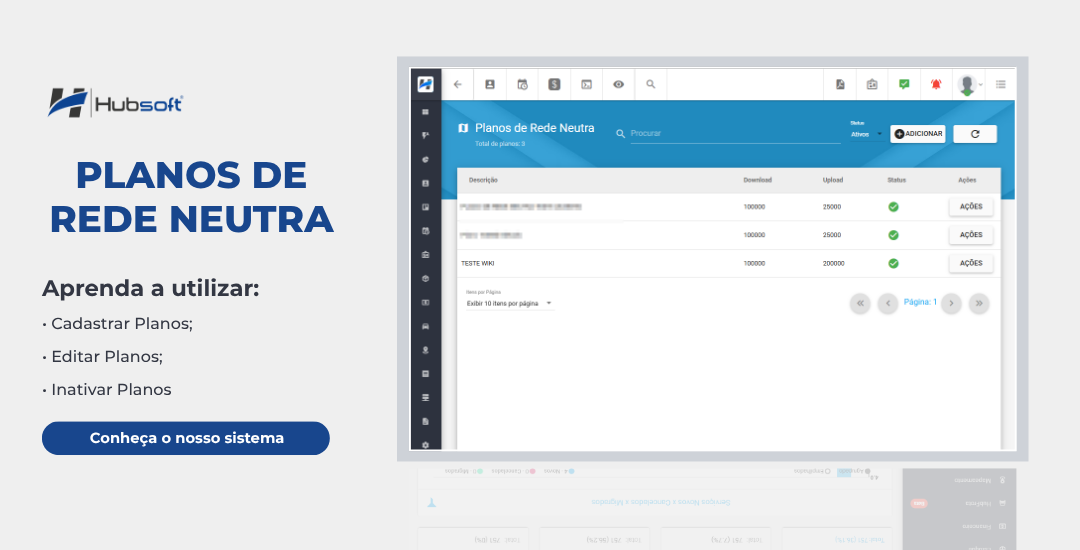
Task: Click the Conheça o nosso sistema button
Action: tap(186, 438)
